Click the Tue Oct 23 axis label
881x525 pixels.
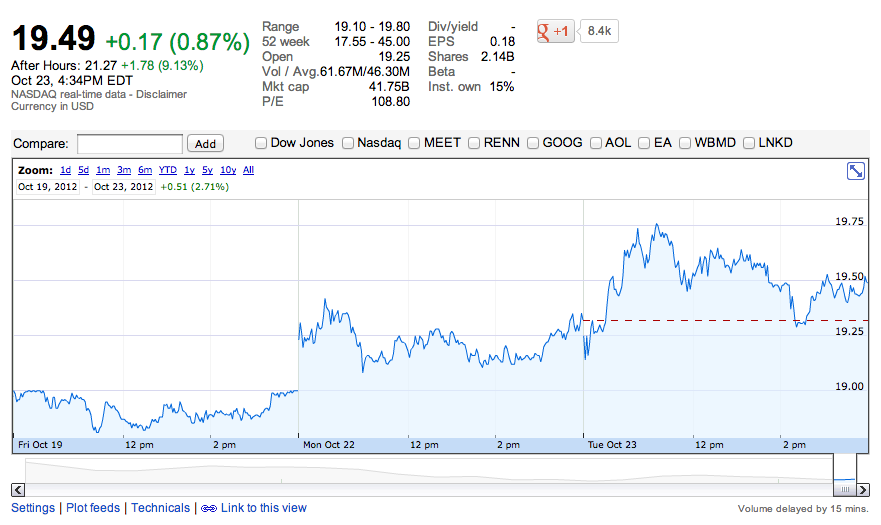click(612, 445)
